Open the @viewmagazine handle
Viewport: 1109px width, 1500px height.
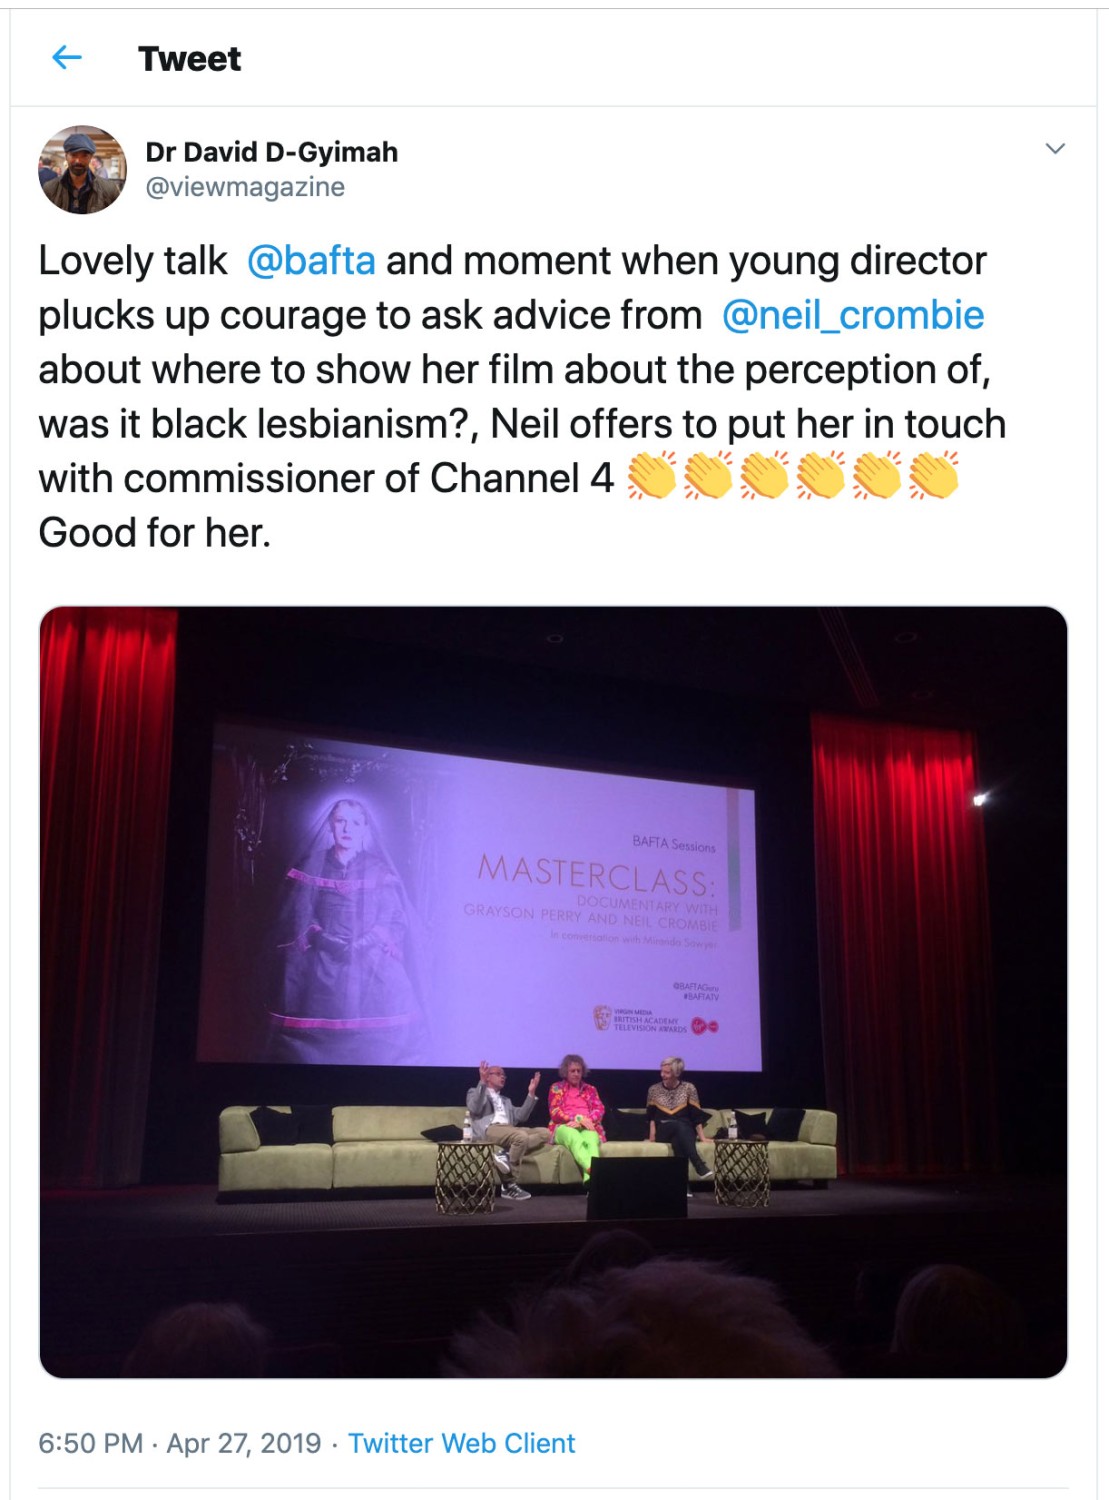tap(245, 187)
